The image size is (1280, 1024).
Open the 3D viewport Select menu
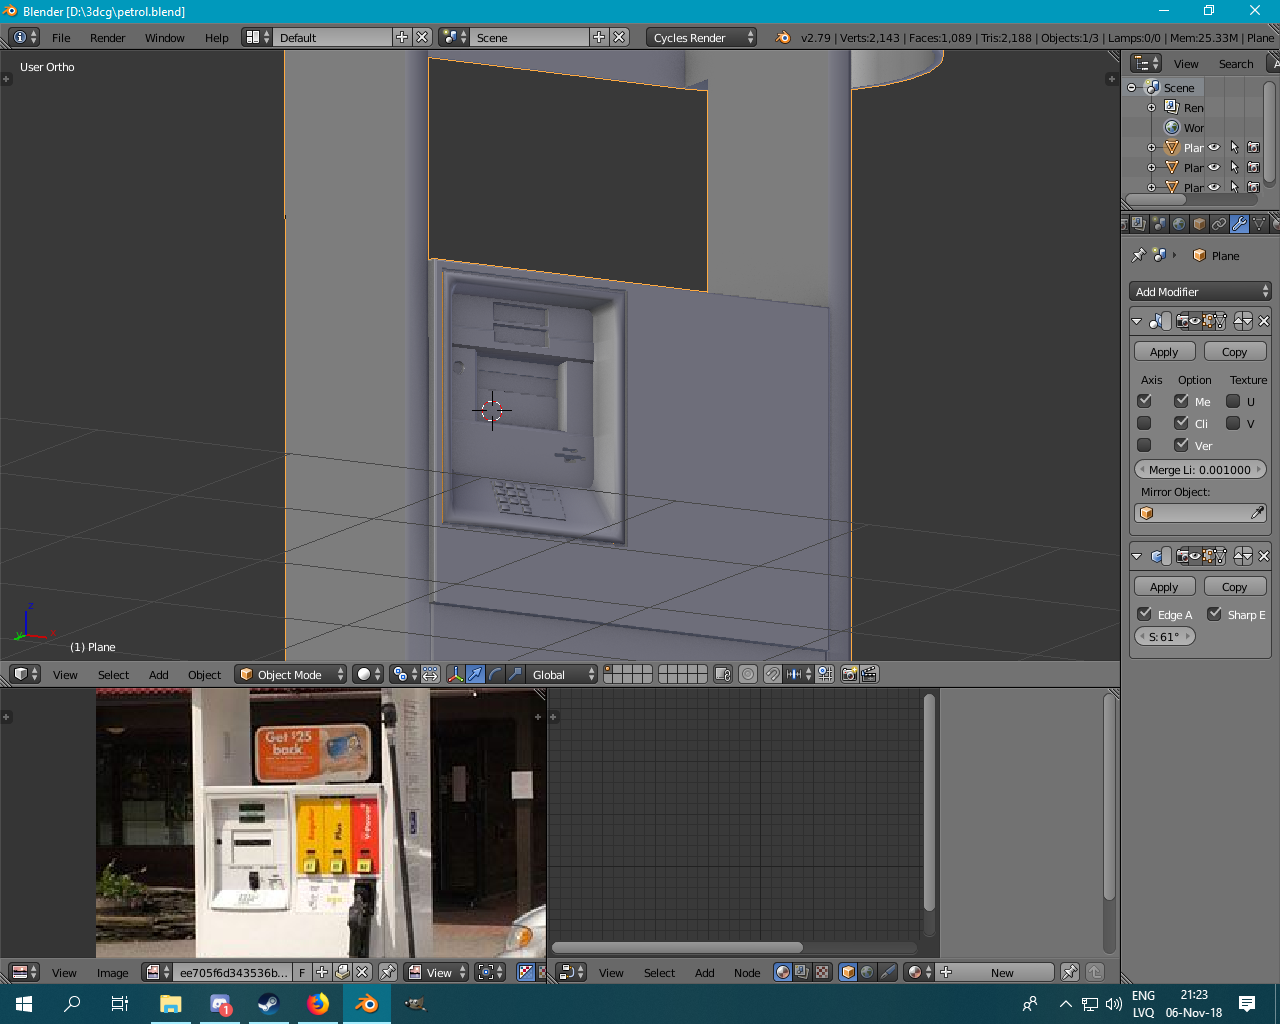coord(113,674)
